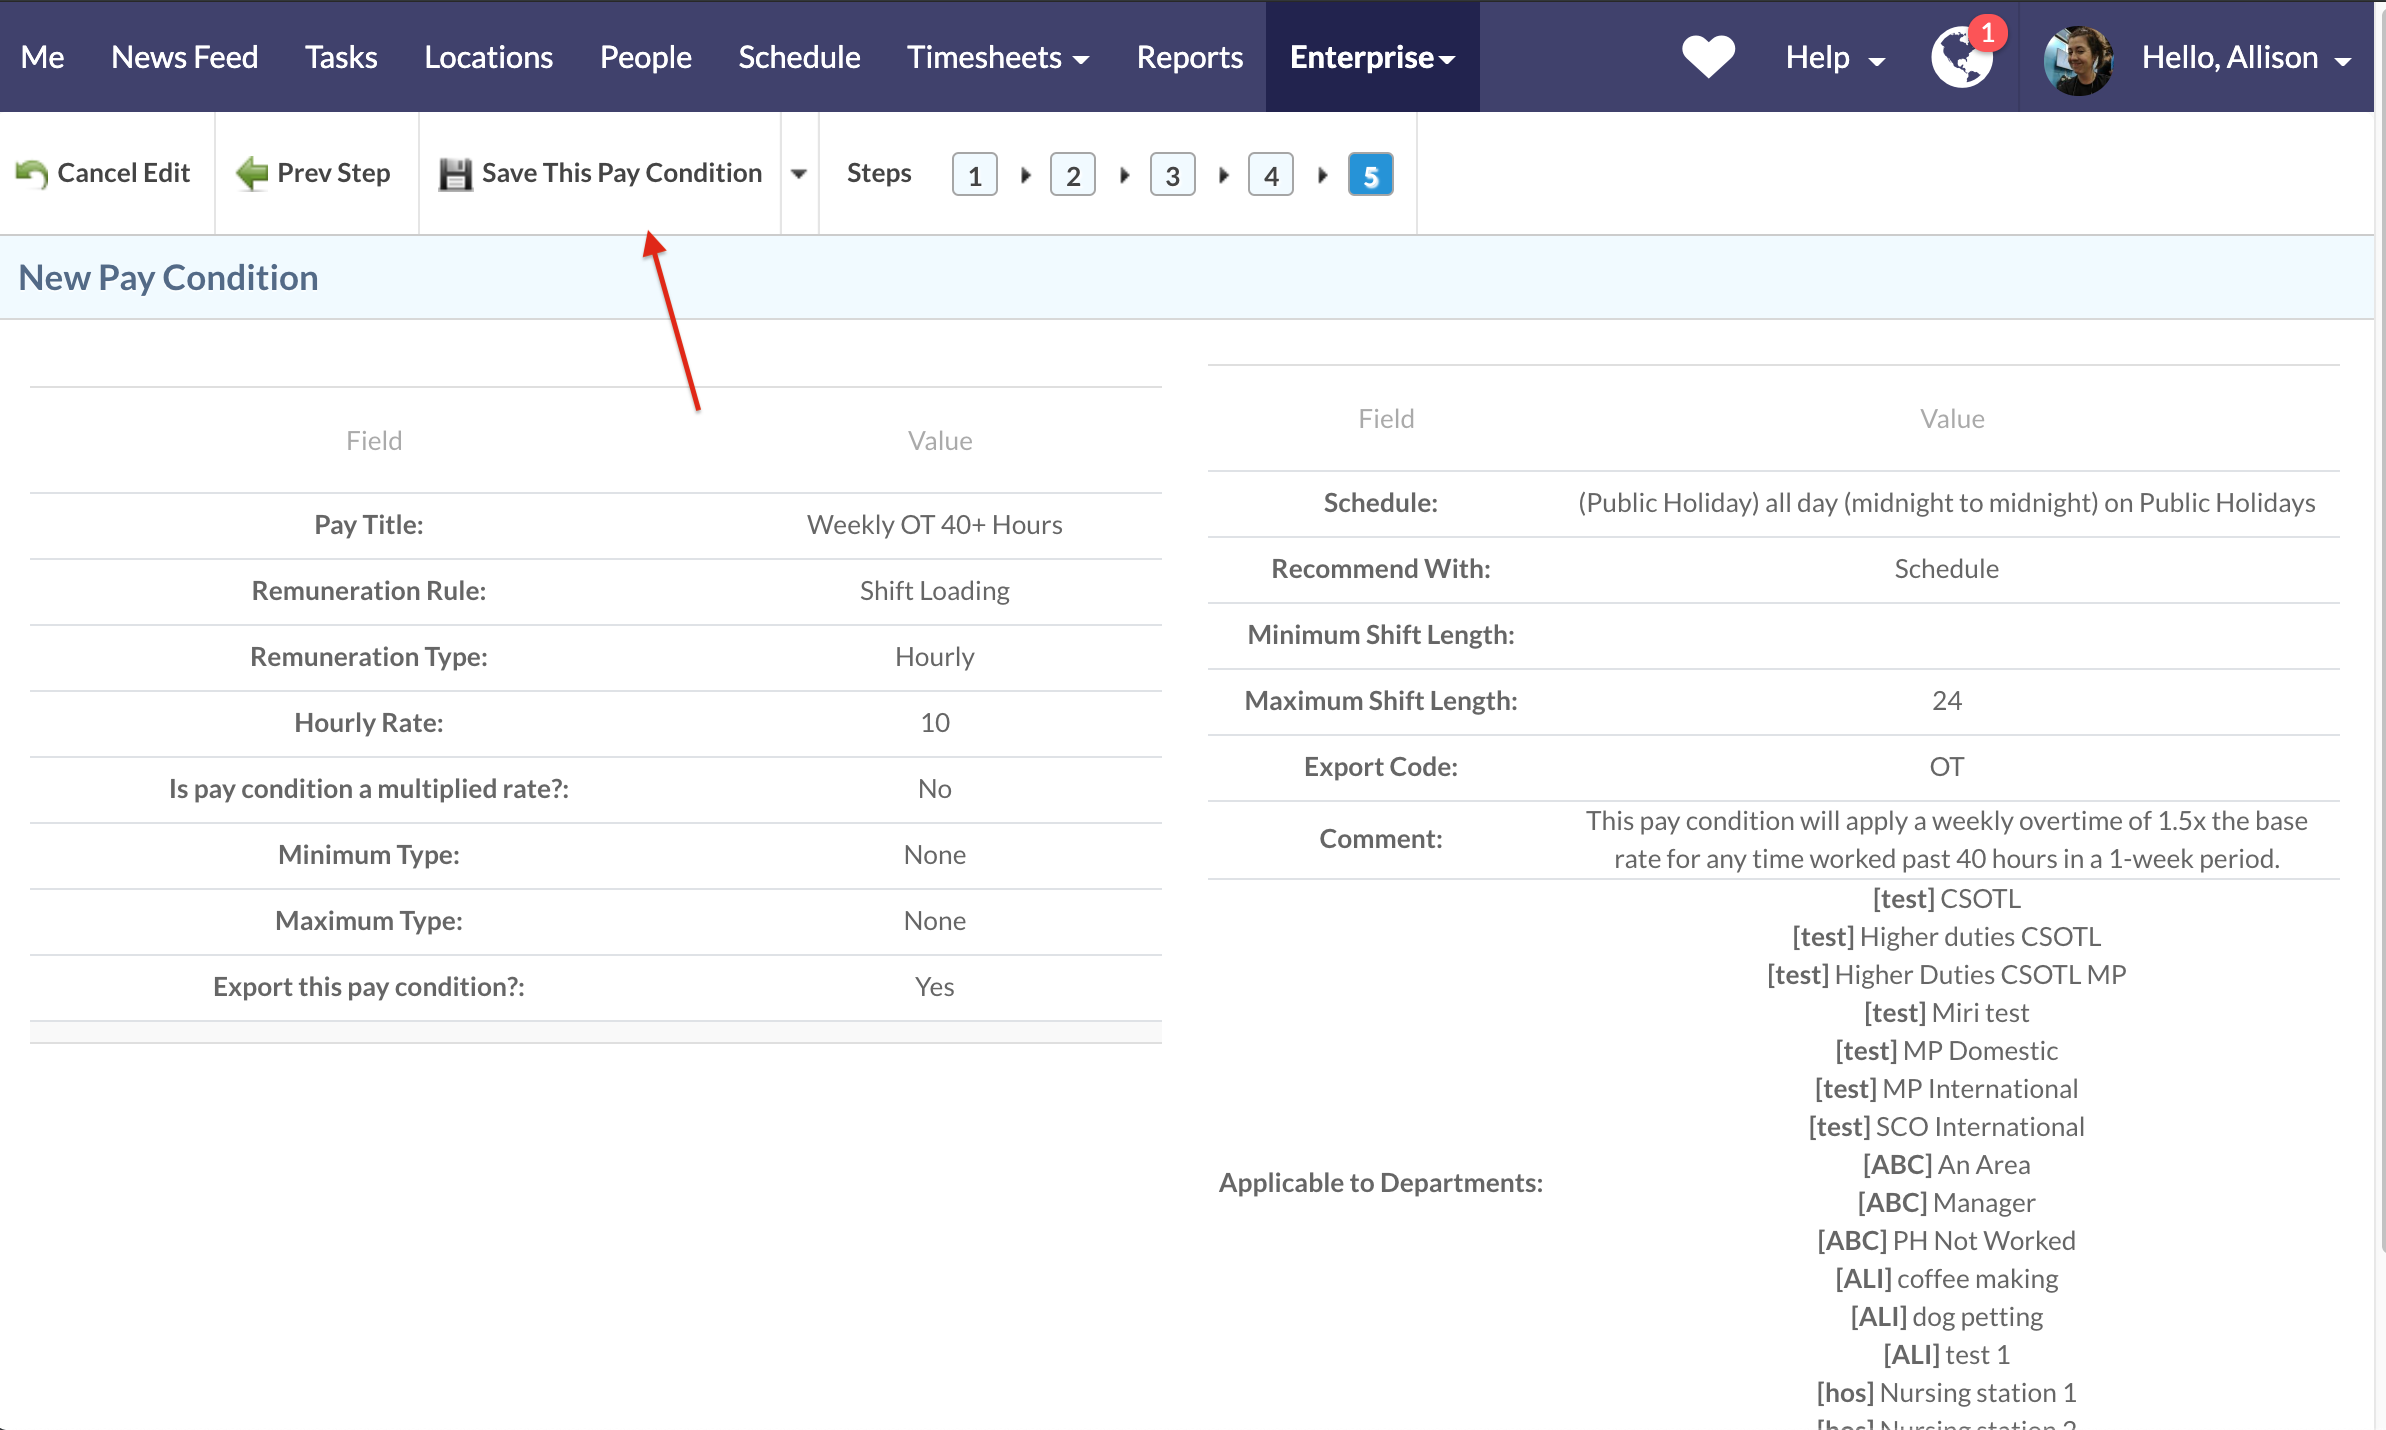Click the heart favorites icon

1708,57
